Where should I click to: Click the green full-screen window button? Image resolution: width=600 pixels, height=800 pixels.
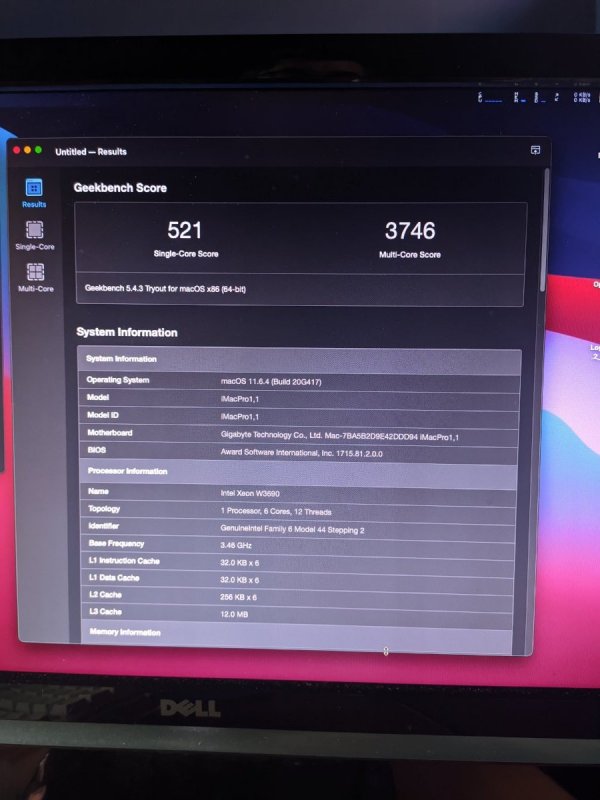(38, 150)
